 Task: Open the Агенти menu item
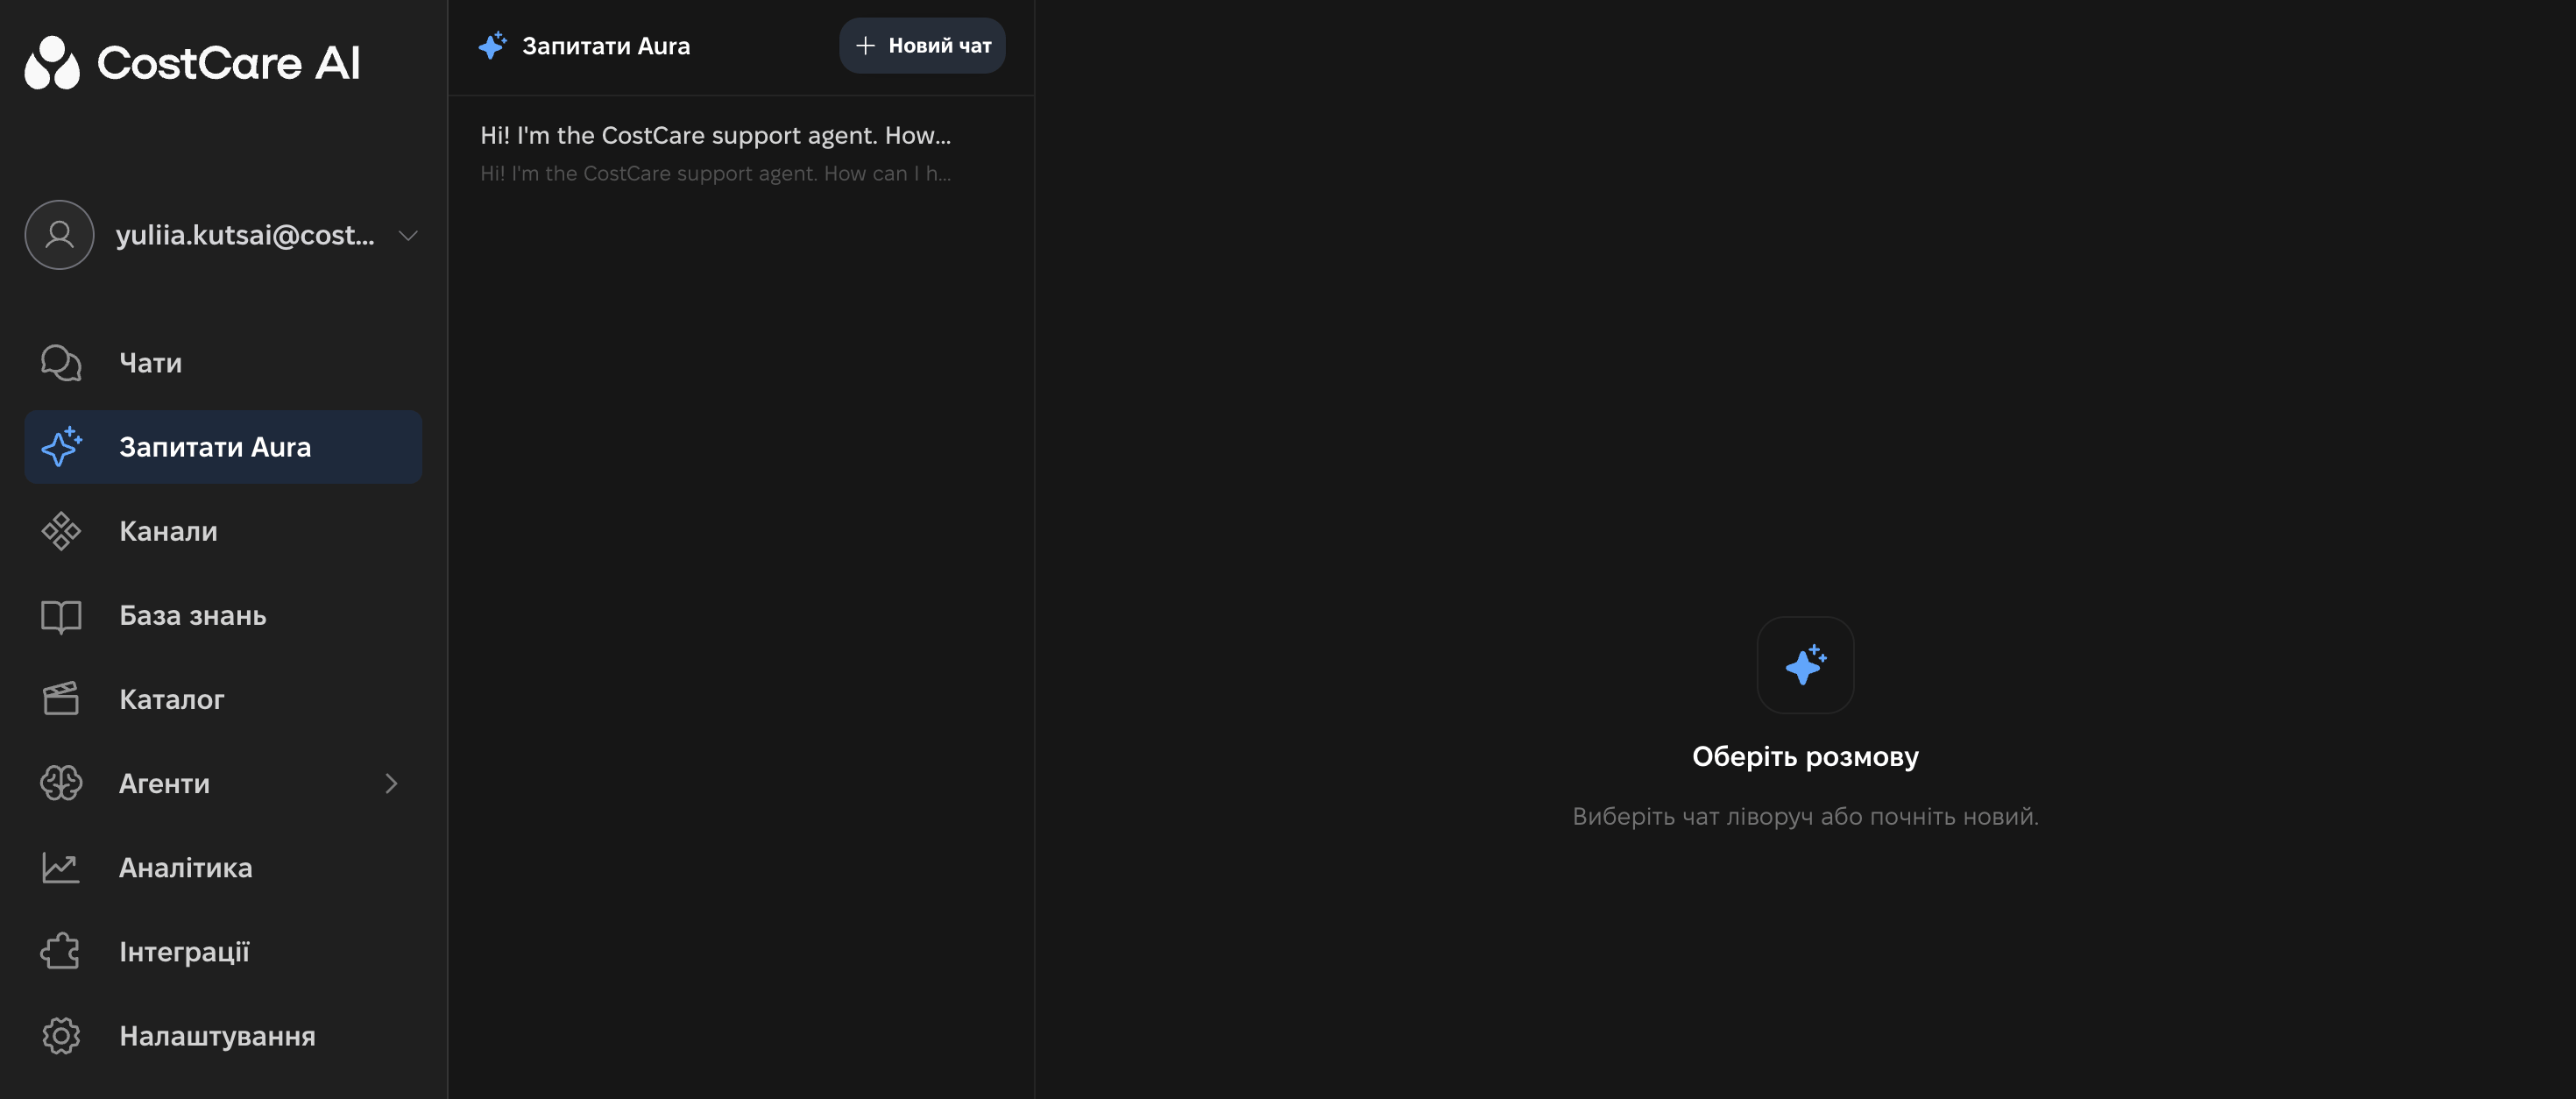pyautogui.click(x=223, y=783)
